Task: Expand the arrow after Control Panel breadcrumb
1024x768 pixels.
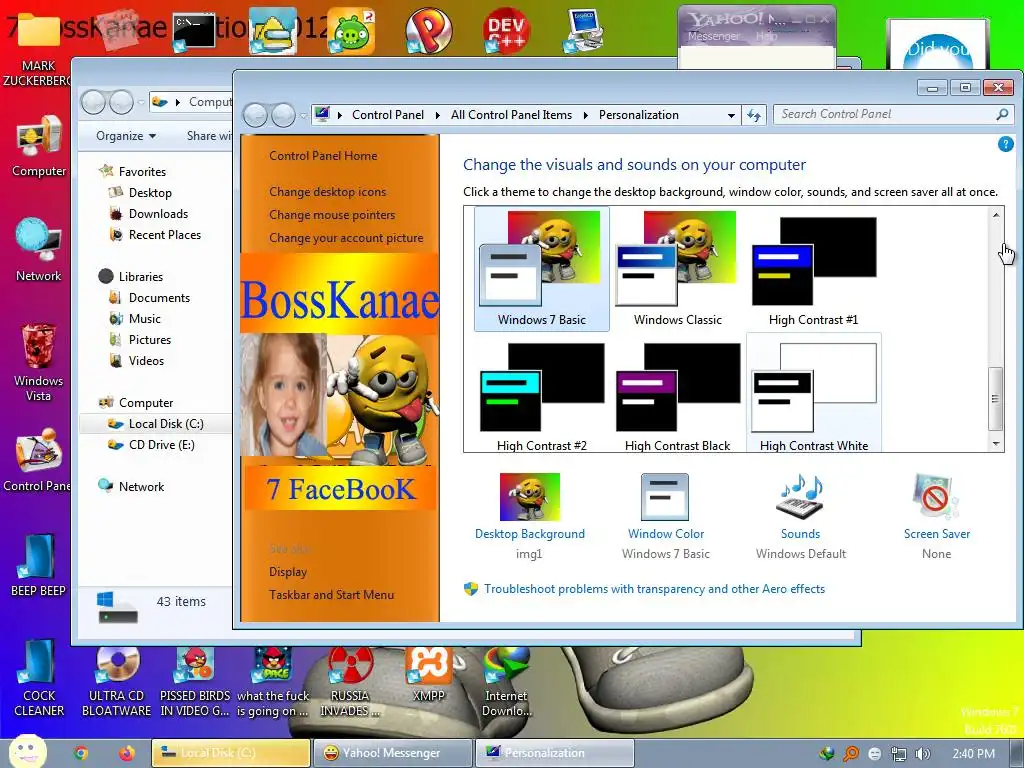Action: pyautogui.click(x=438, y=116)
